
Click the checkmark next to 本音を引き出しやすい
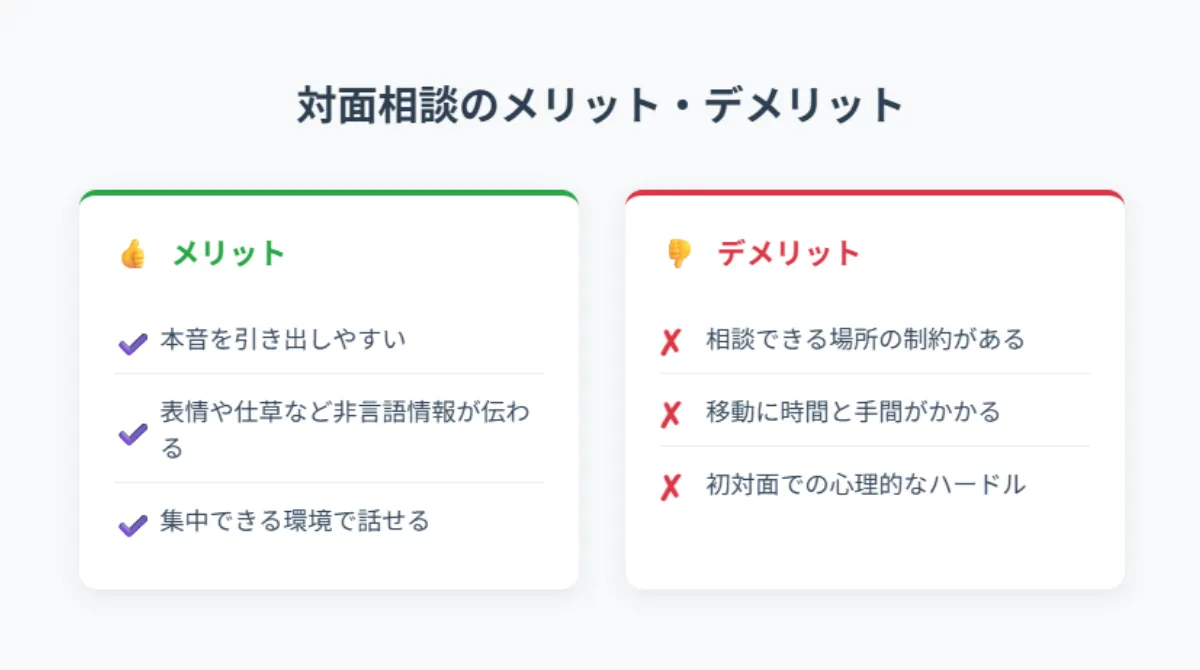pyautogui.click(x=132, y=343)
